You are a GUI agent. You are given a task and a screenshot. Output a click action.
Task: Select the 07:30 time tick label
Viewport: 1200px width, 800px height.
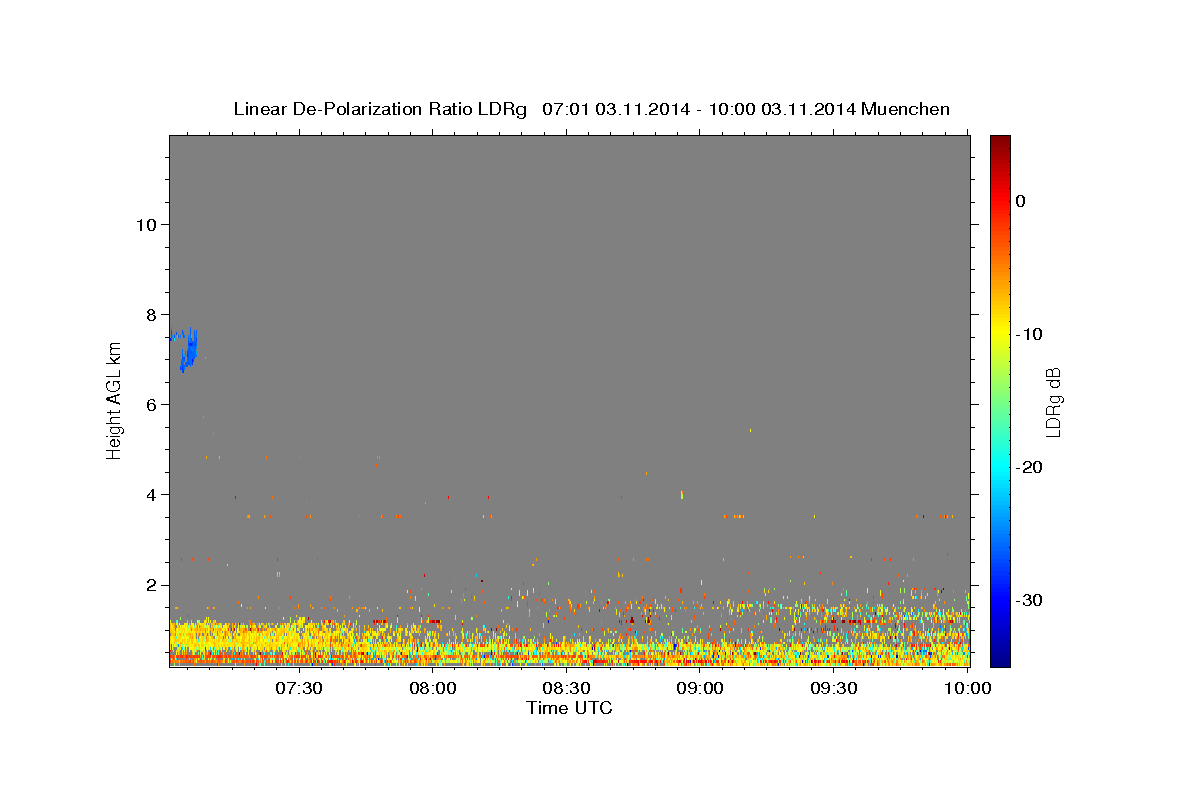pyautogui.click(x=298, y=688)
